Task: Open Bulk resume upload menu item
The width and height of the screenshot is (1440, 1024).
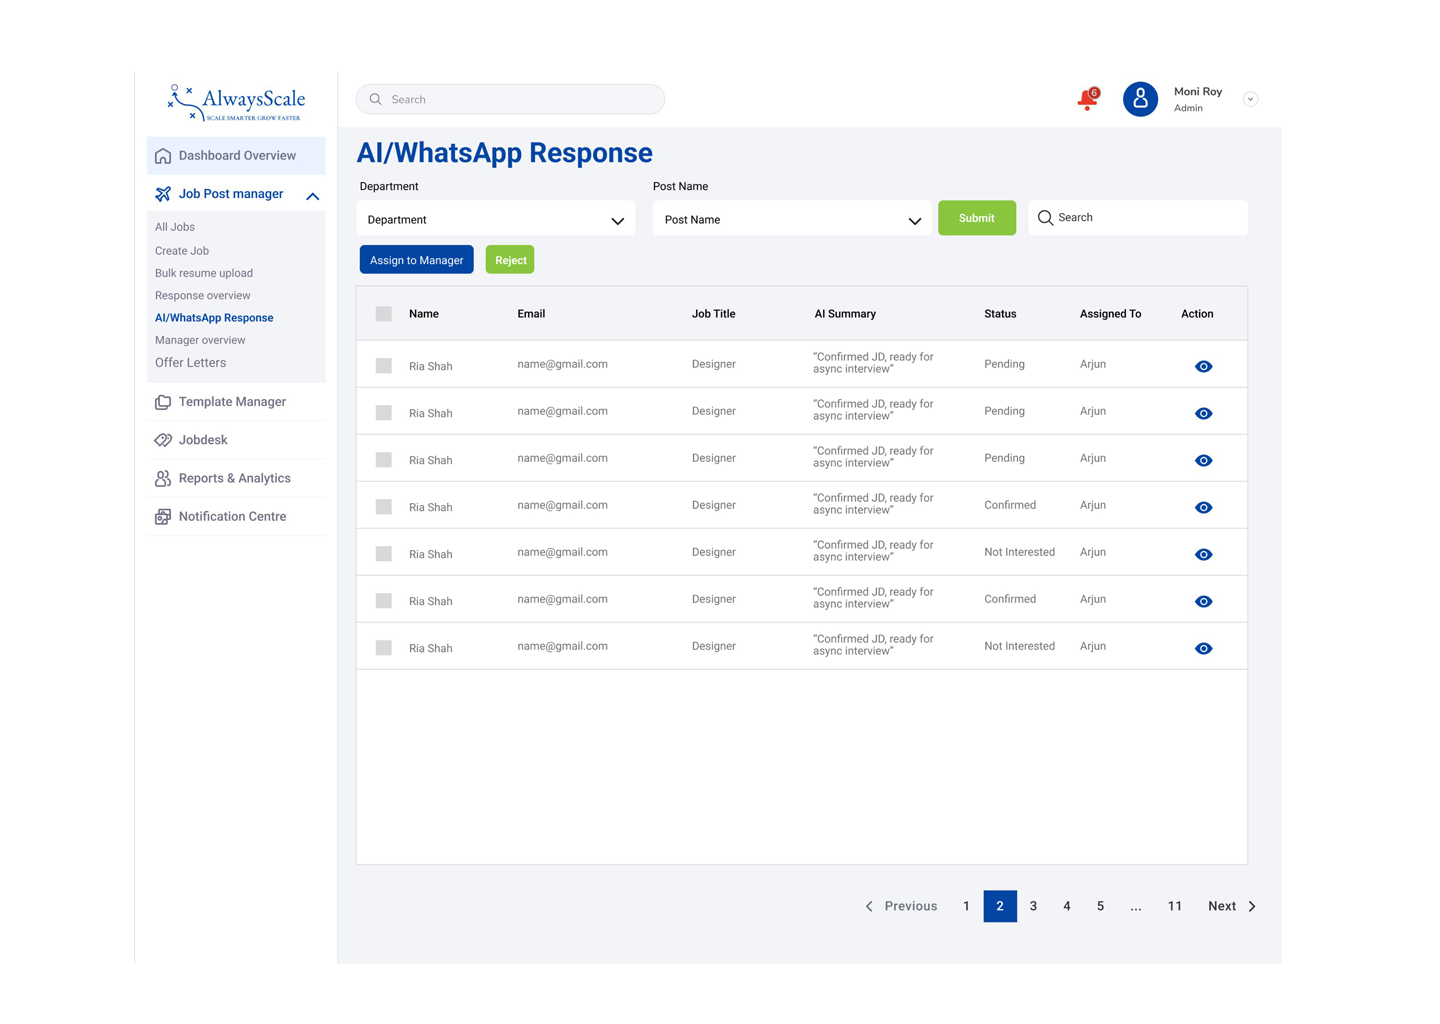Action: 204,273
